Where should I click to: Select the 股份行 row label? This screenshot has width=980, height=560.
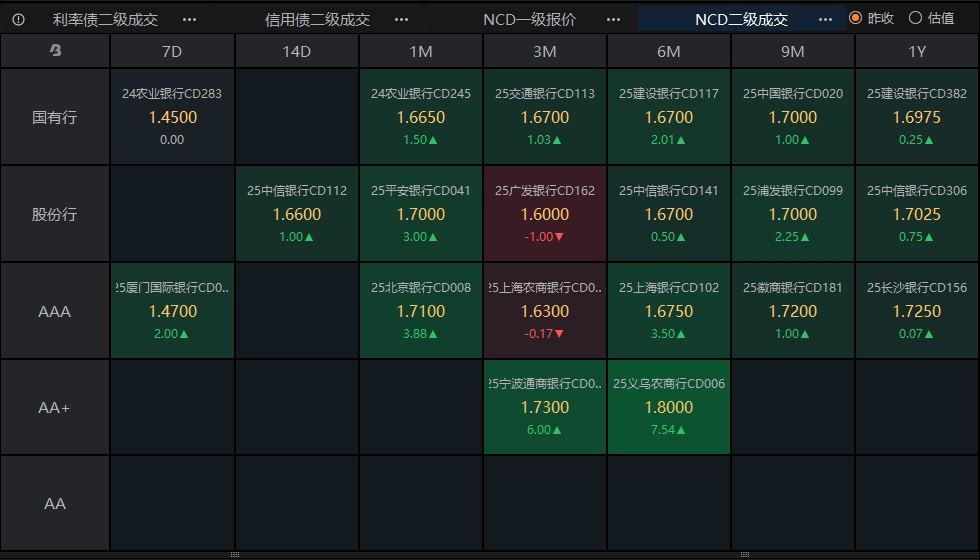click(x=55, y=214)
